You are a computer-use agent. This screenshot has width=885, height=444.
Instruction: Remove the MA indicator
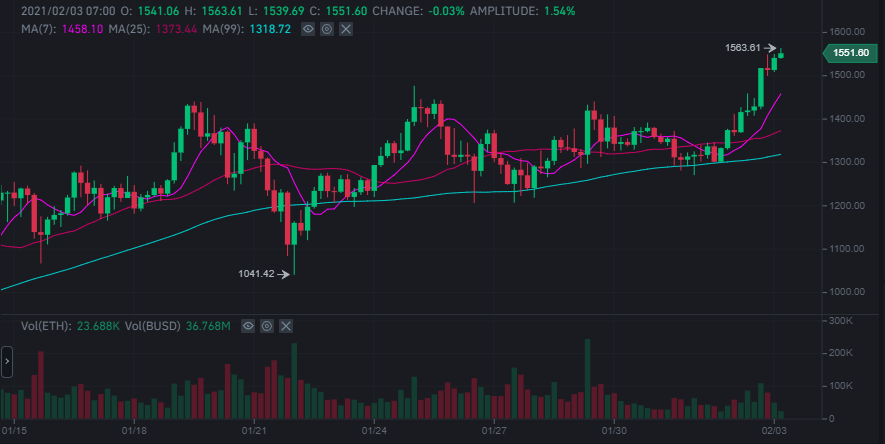coord(346,31)
